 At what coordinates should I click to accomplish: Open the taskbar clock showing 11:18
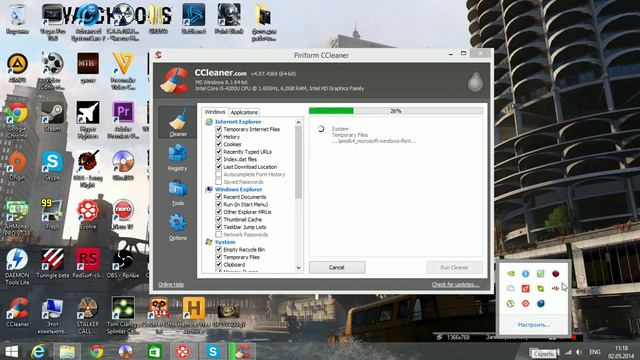click(x=621, y=352)
